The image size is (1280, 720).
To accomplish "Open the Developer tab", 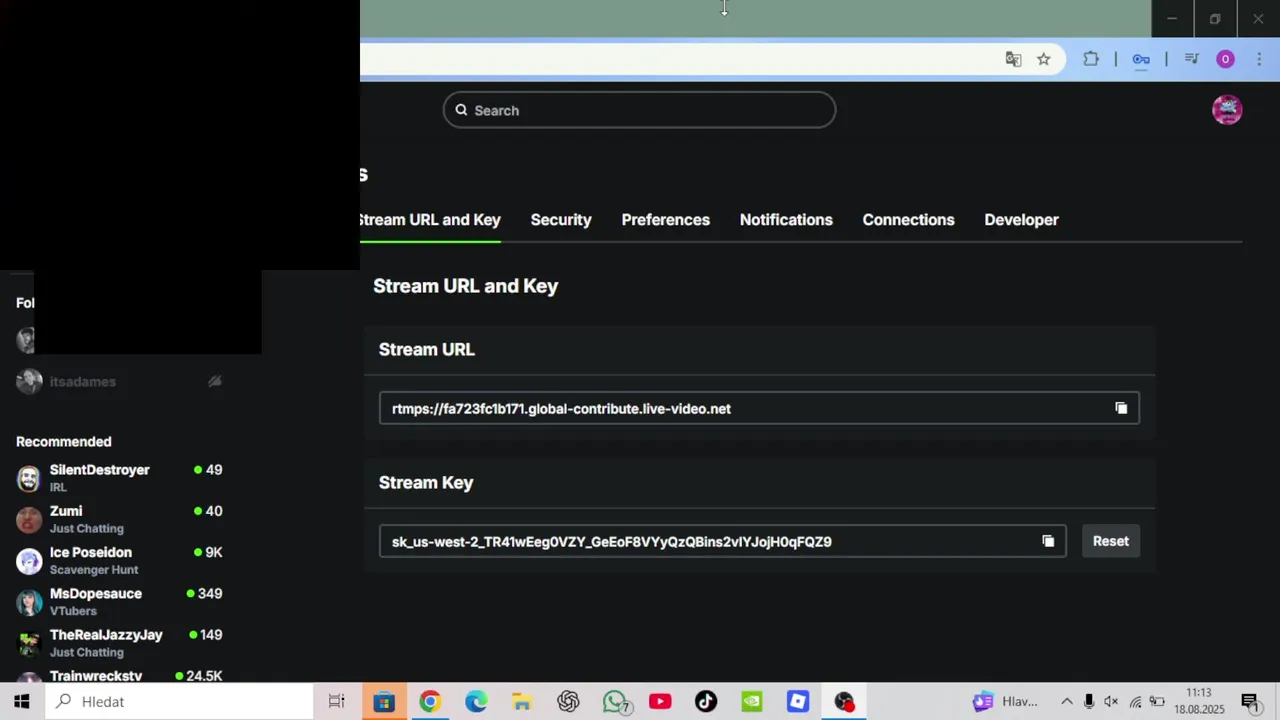I will pyautogui.click(x=1021, y=220).
